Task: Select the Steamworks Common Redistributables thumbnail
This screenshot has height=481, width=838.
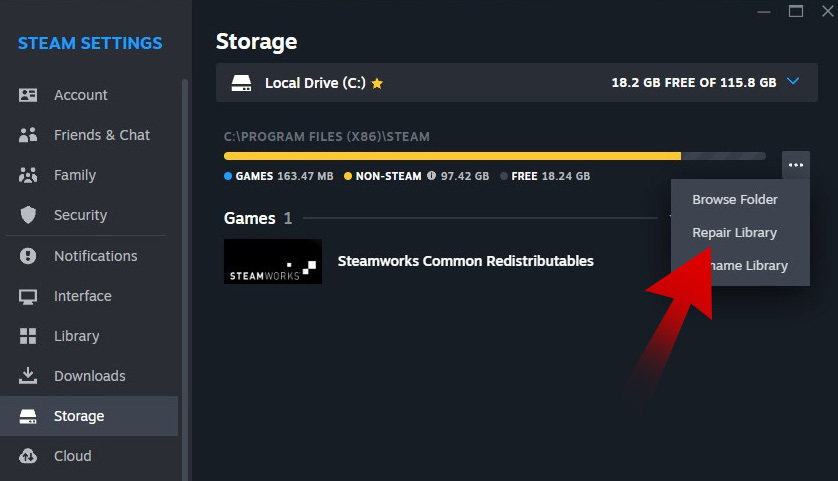Action: [273, 261]
